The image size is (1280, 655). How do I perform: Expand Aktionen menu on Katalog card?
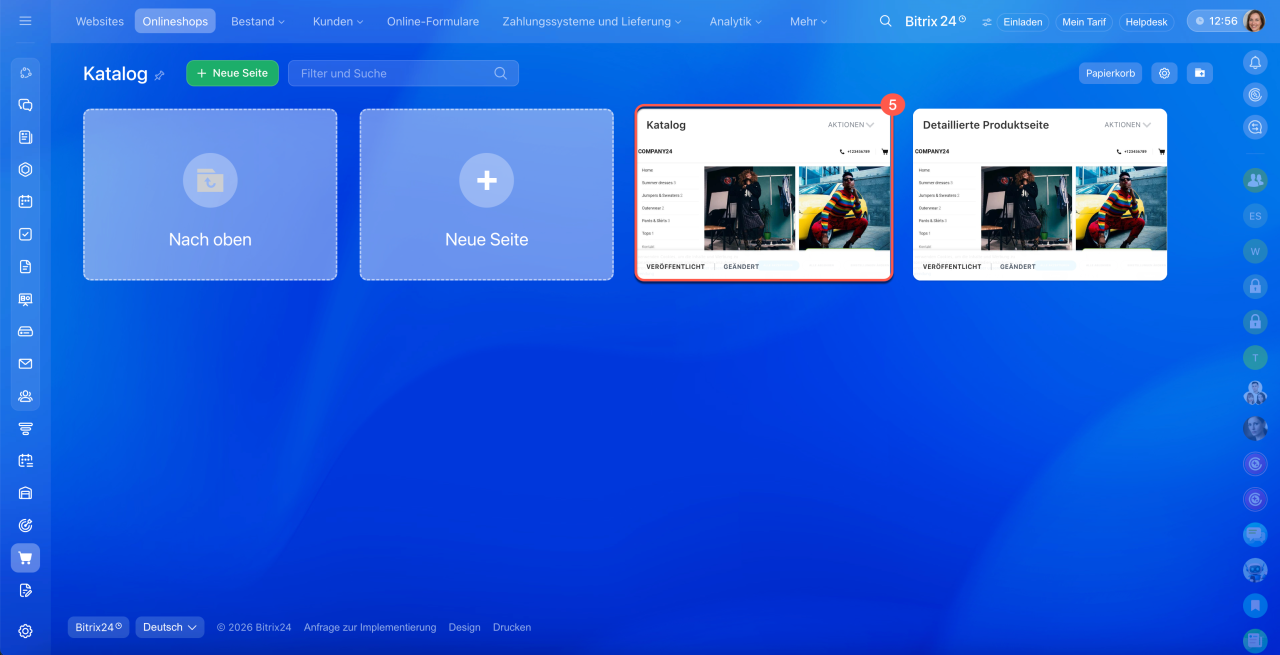[x=850, y=125]
